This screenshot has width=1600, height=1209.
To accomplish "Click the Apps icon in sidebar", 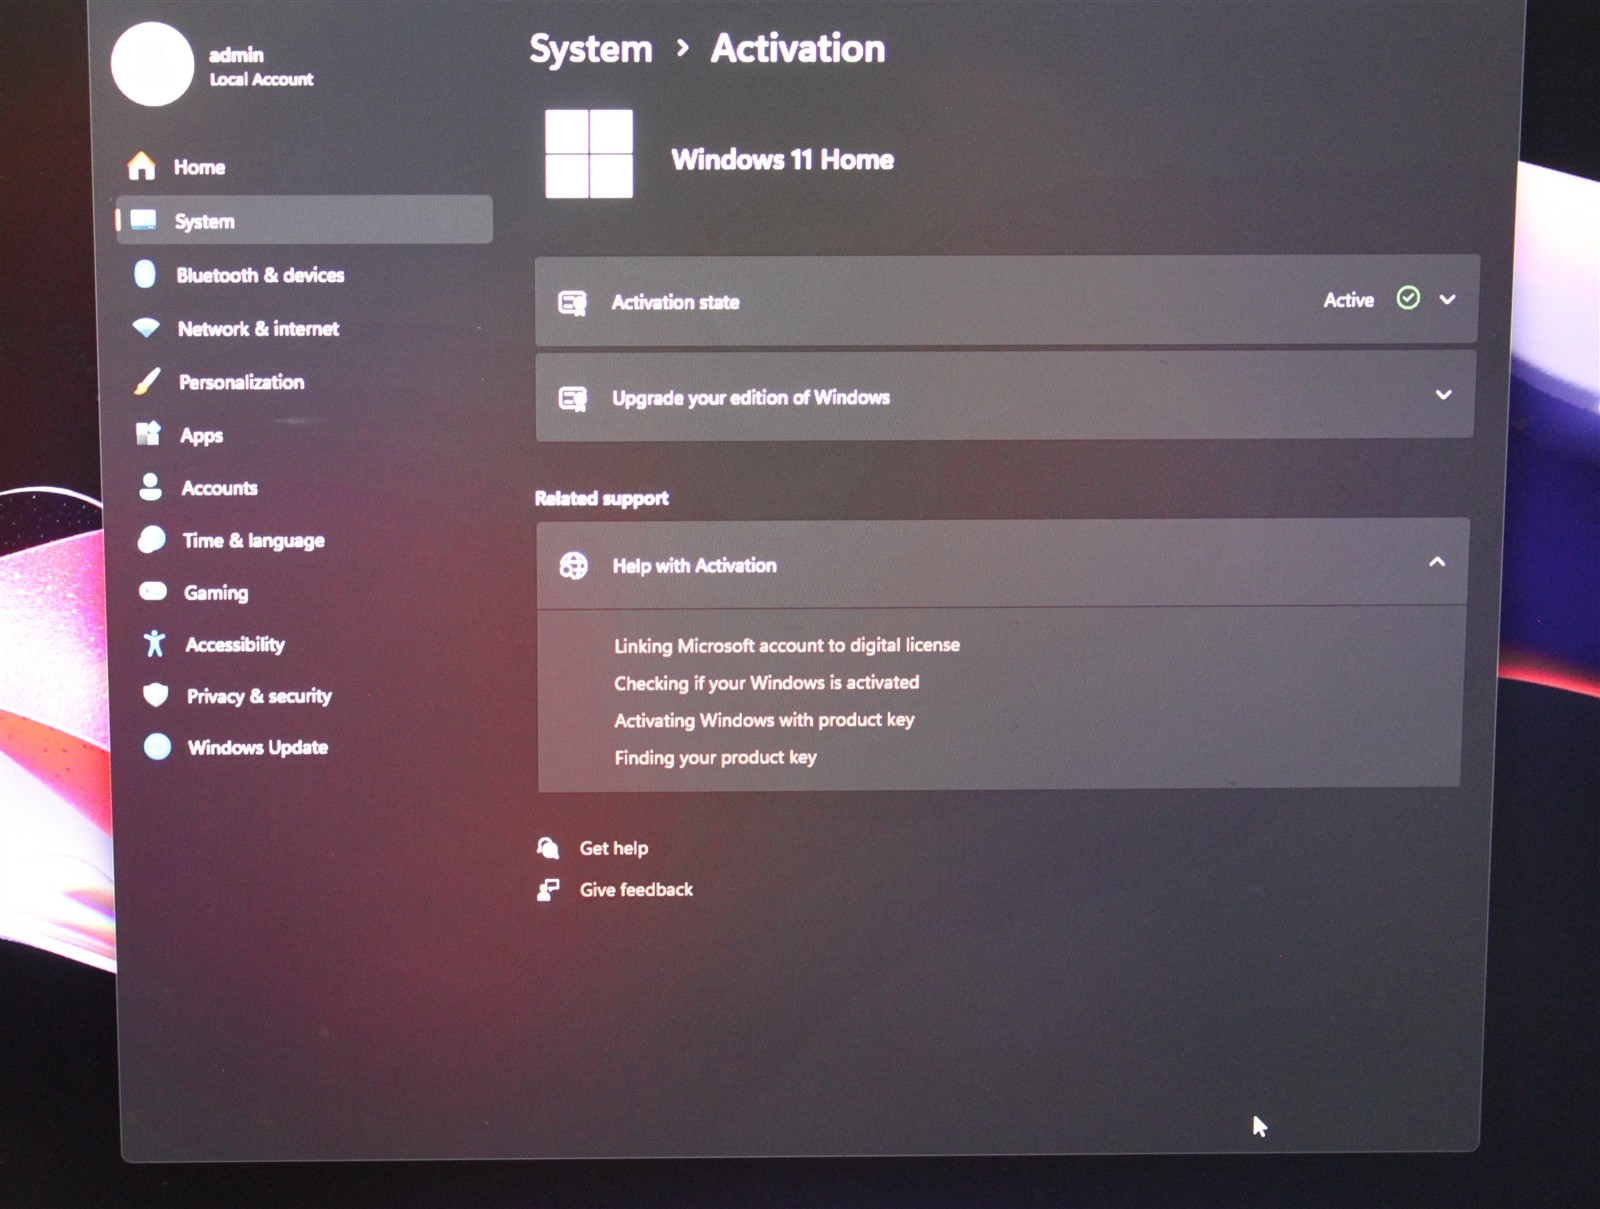I will click(148, 433).
